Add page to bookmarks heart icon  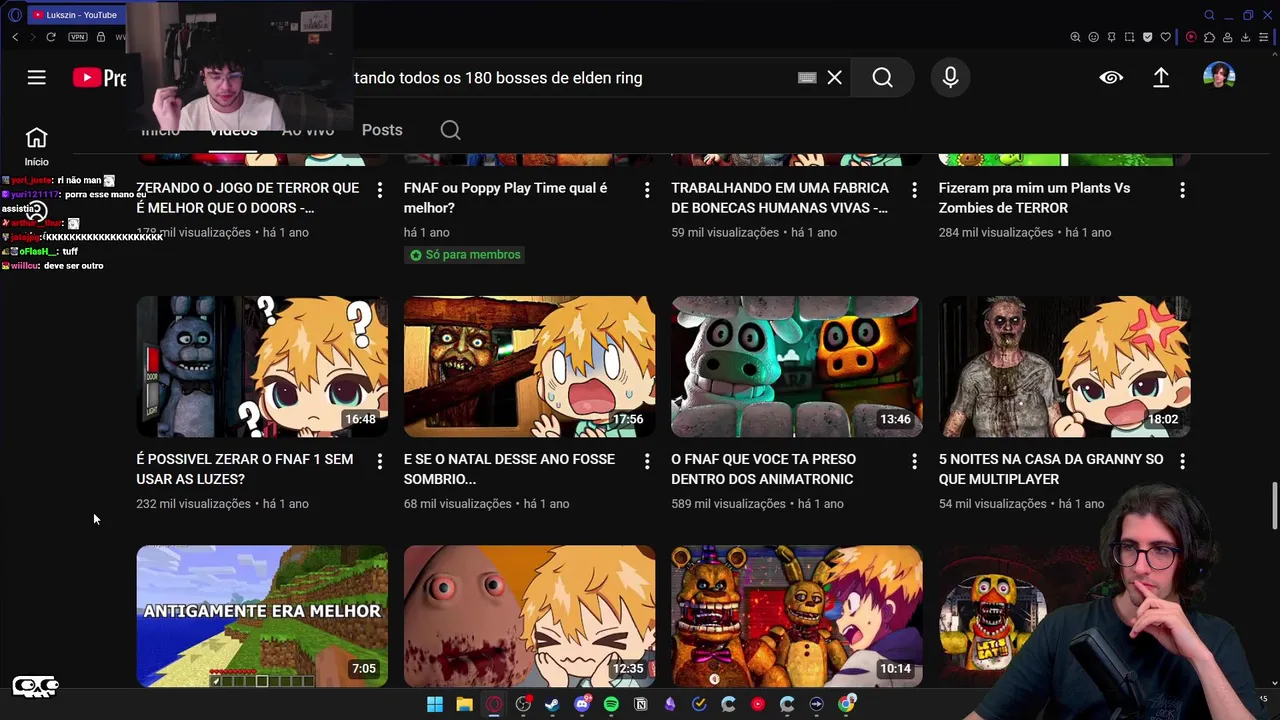[1165, 37]
